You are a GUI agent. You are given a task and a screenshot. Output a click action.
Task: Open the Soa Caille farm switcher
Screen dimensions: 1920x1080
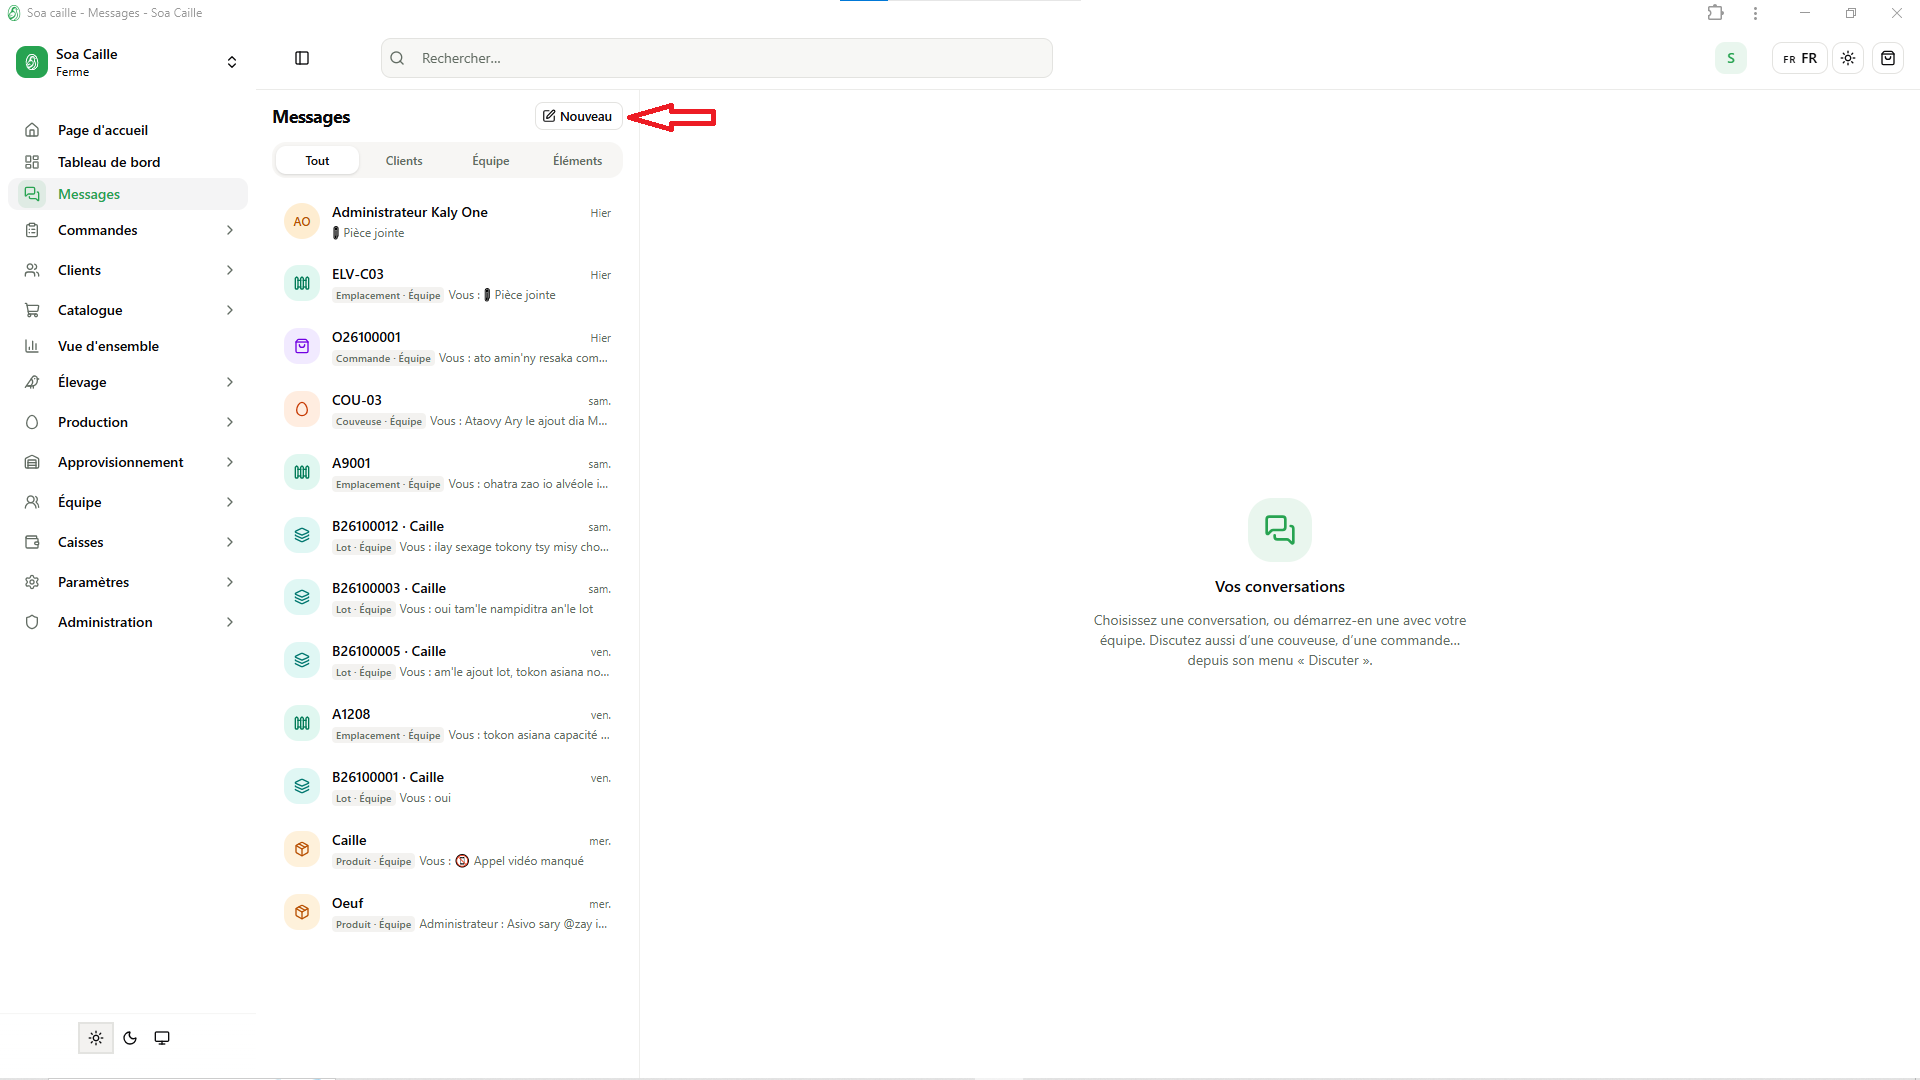tap(128, 62)
